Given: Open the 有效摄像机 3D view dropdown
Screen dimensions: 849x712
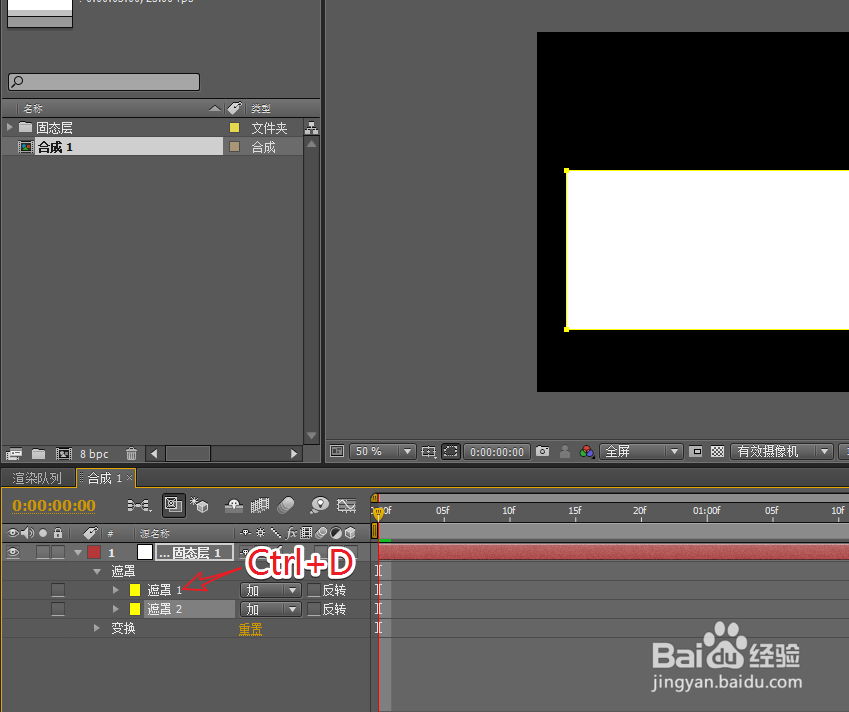Looking at the screenshot, I should [x=781, y=452].
